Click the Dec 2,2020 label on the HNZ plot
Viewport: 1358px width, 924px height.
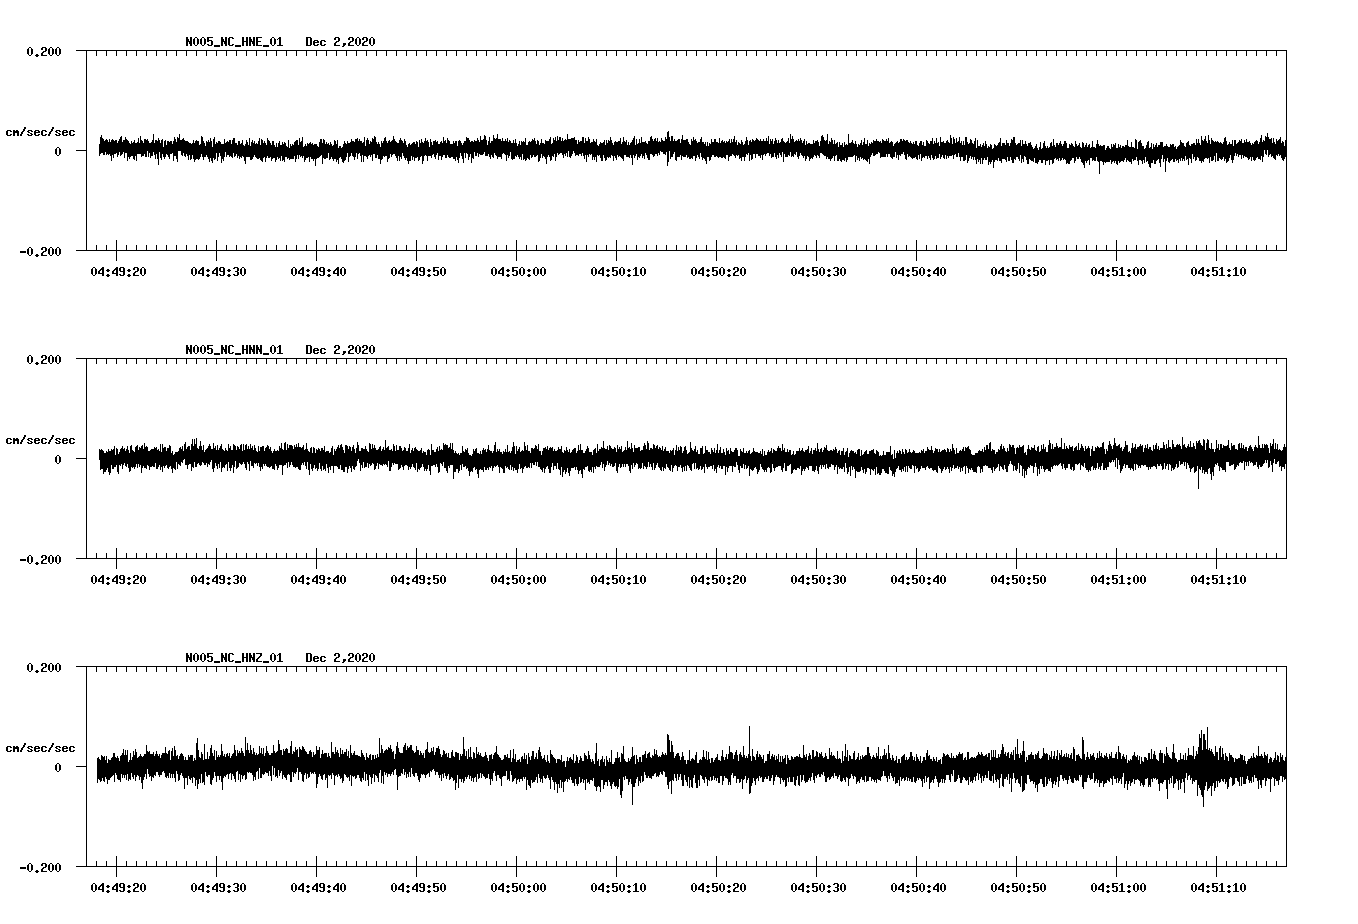342,658
